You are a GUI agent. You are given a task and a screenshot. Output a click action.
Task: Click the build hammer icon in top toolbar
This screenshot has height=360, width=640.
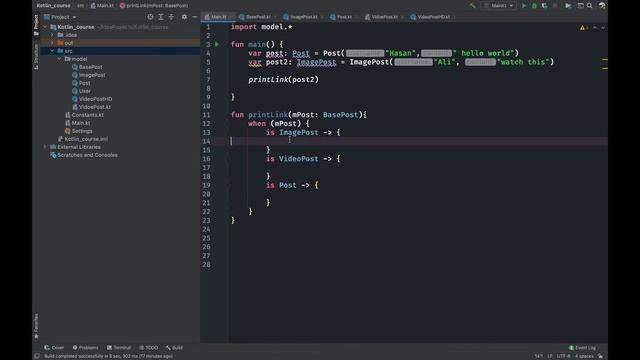click(x=473, y=6)
